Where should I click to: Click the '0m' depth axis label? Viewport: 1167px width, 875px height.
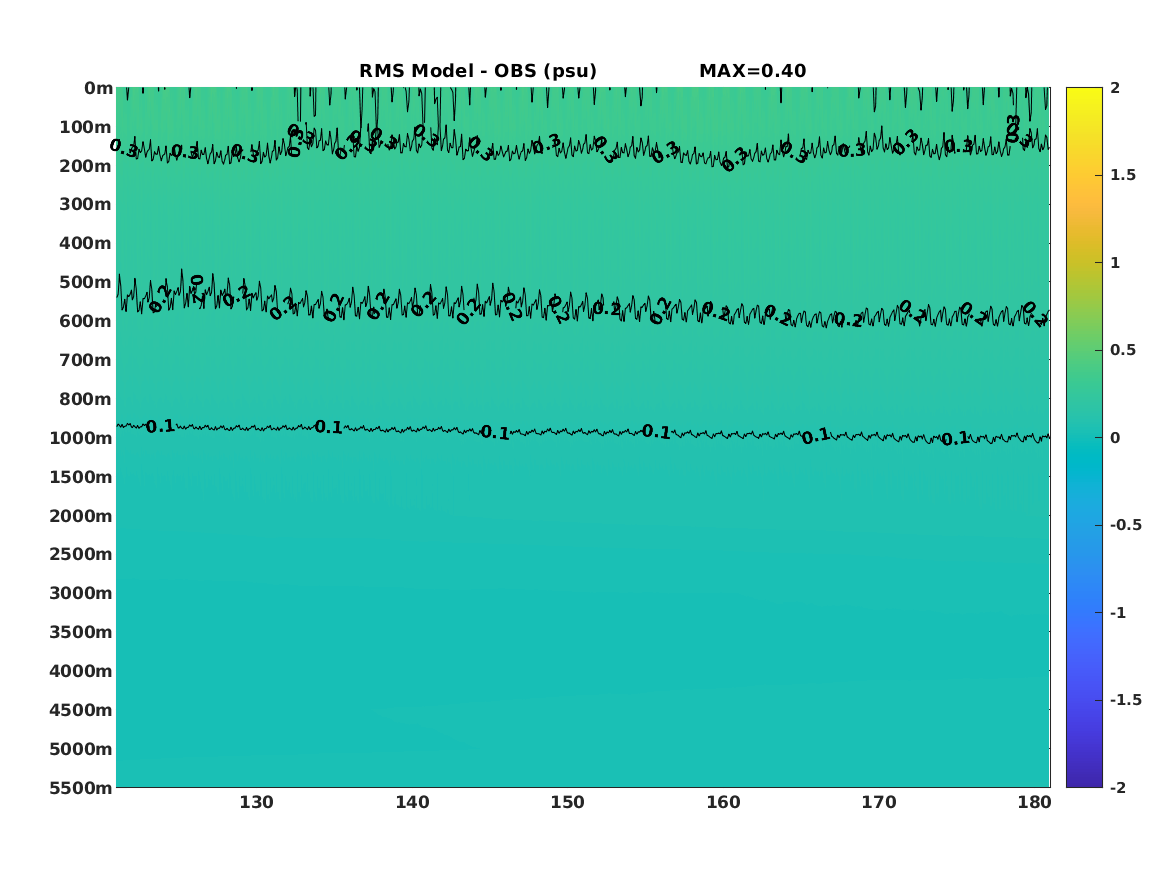click(x=98, y=89)
